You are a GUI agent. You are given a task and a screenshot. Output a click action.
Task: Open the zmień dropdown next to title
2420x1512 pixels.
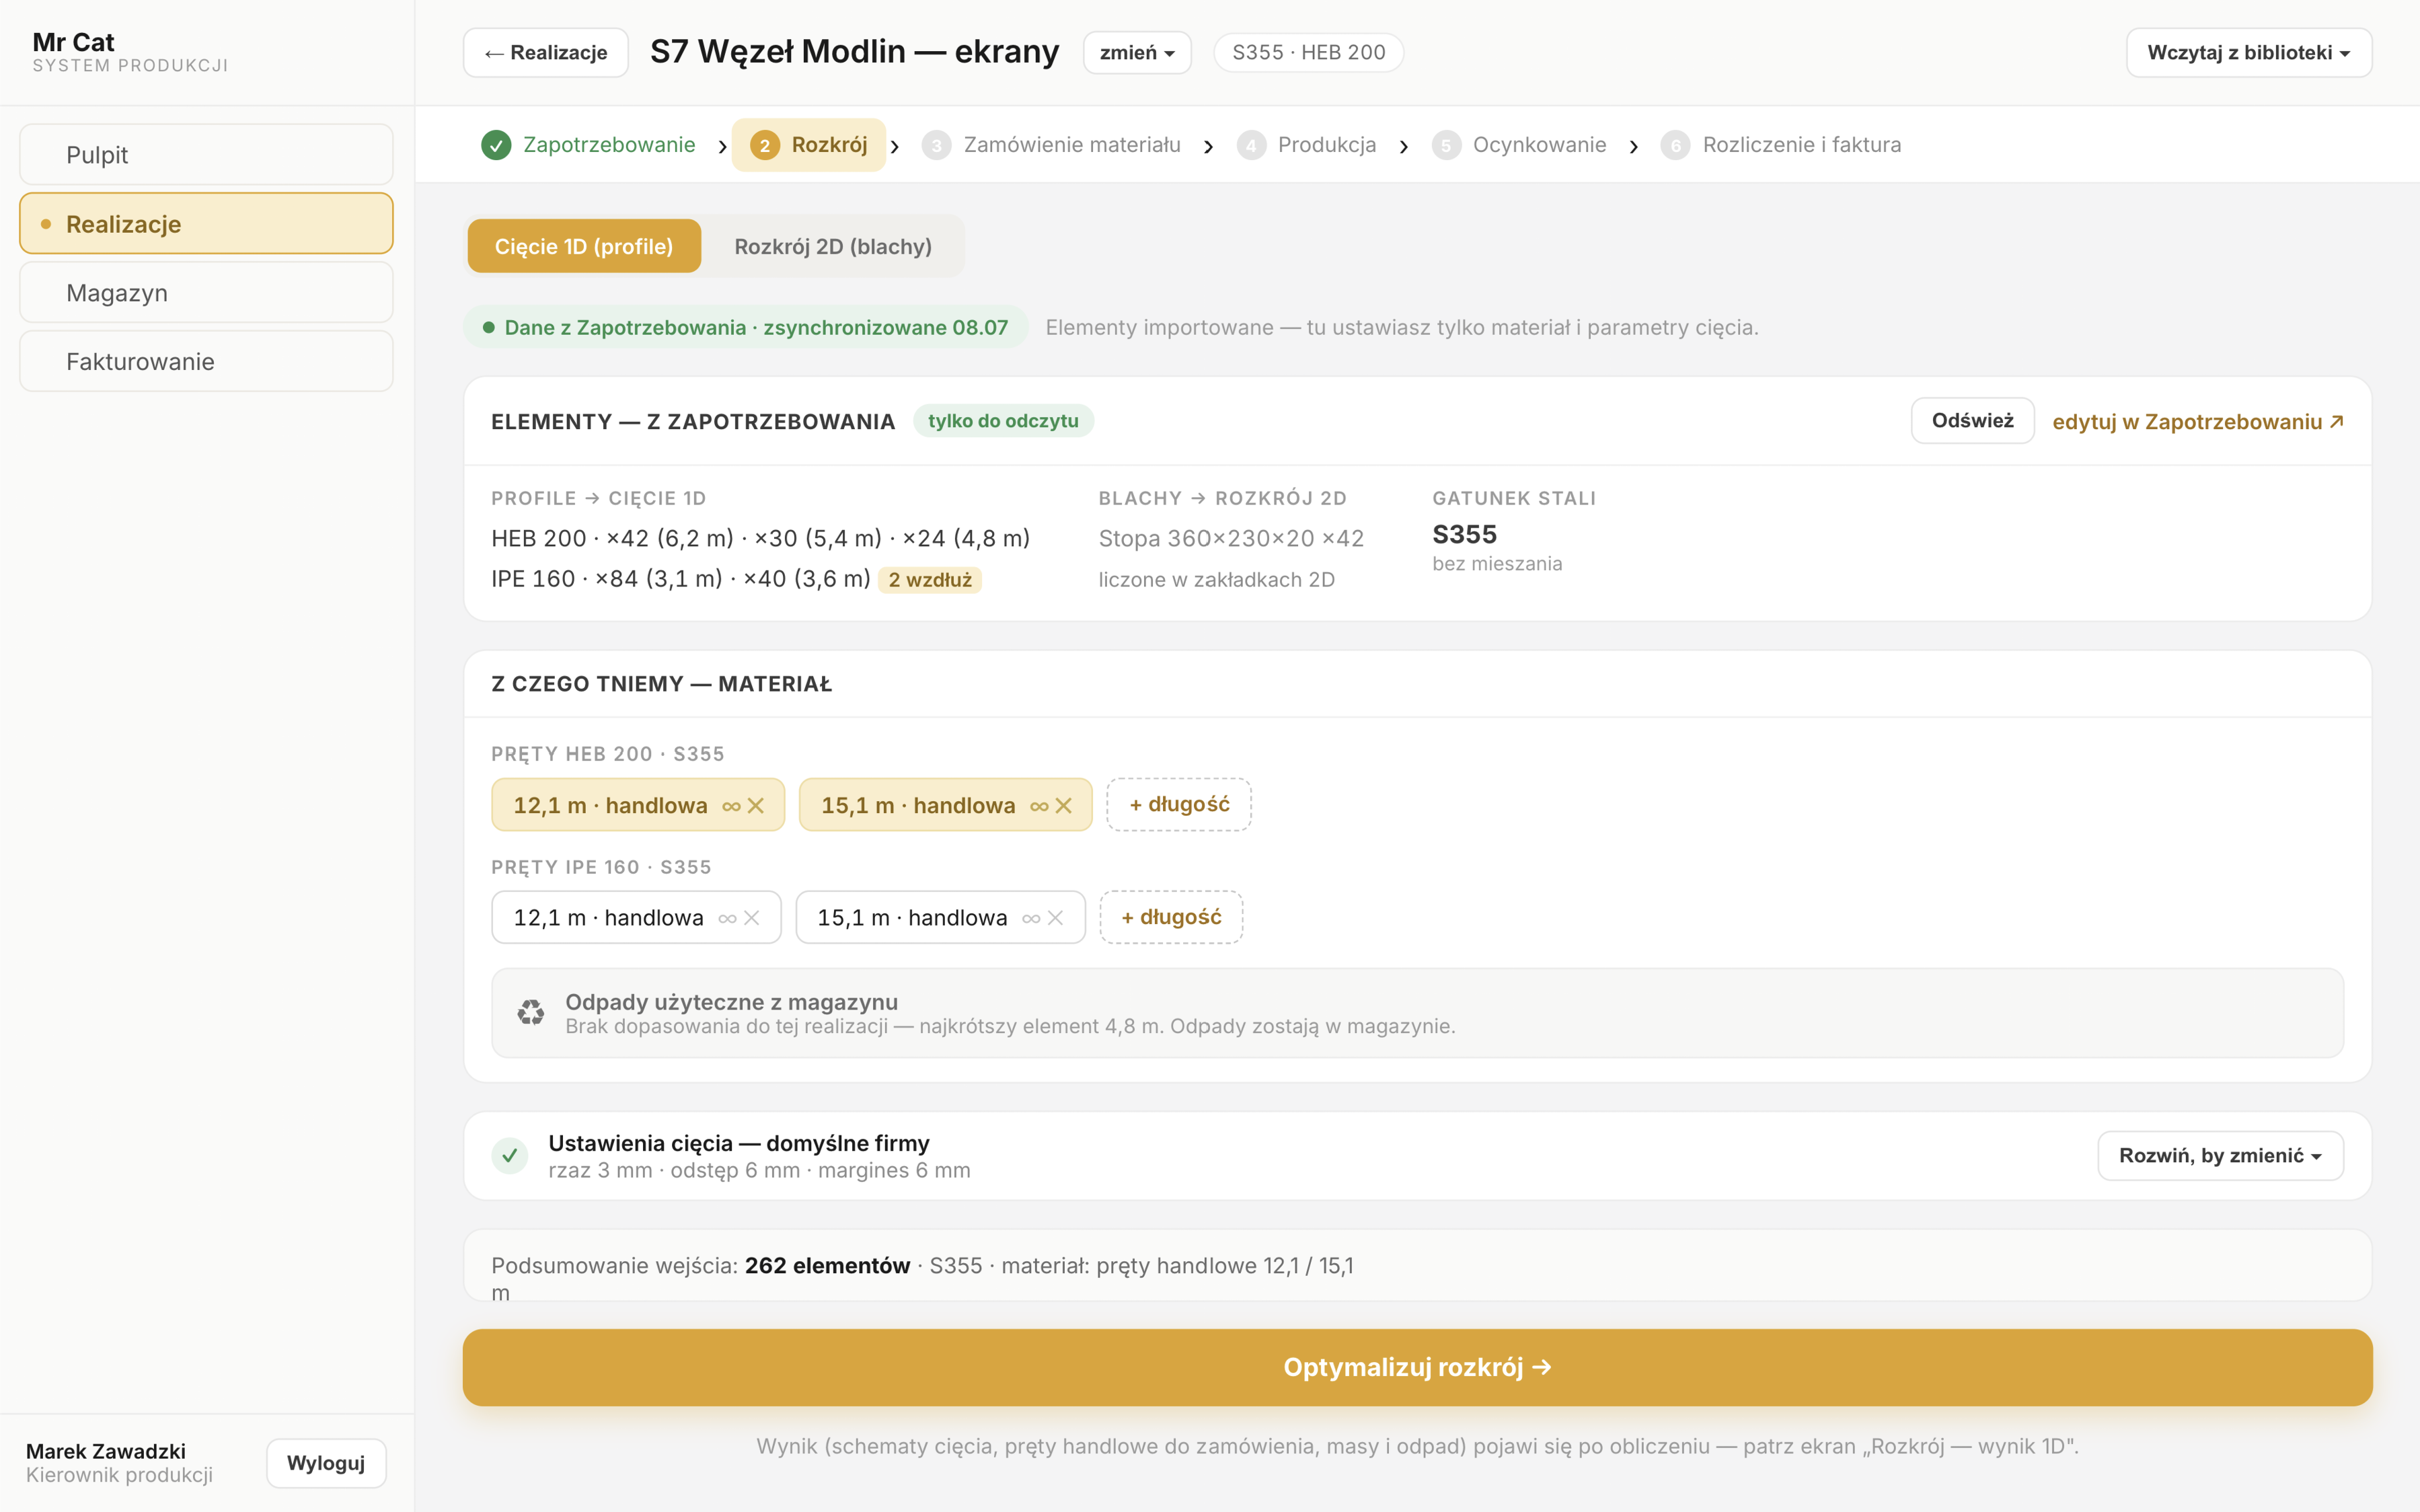click(x=1137, y=53)
